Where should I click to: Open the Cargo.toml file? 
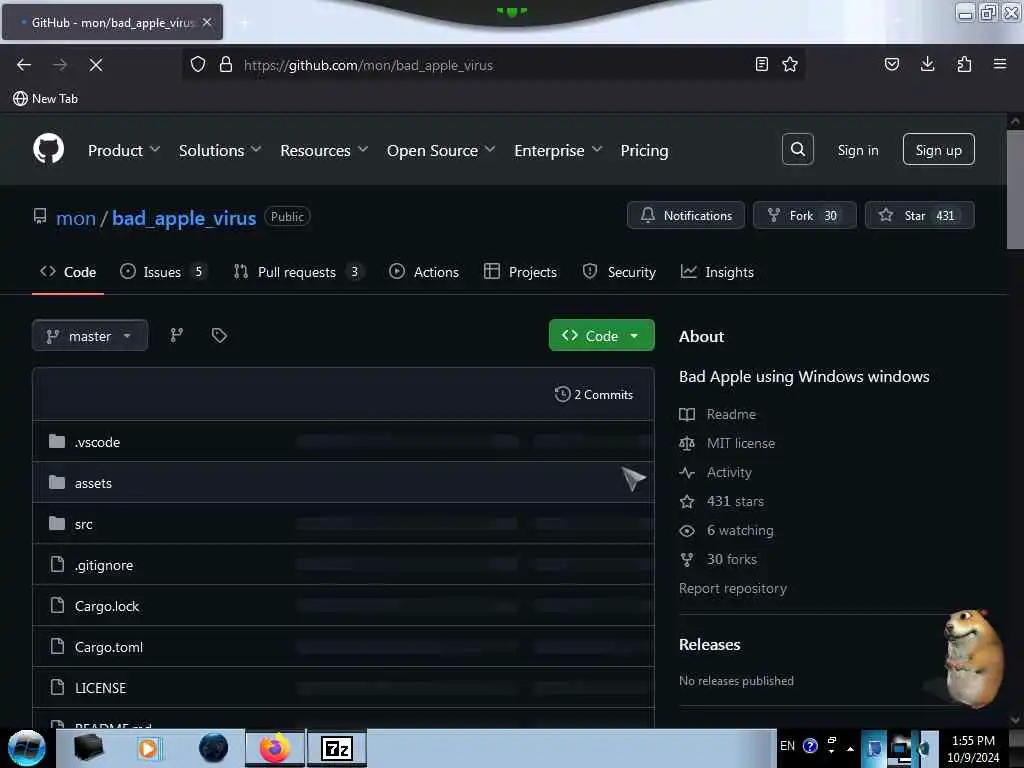(109, 648)
